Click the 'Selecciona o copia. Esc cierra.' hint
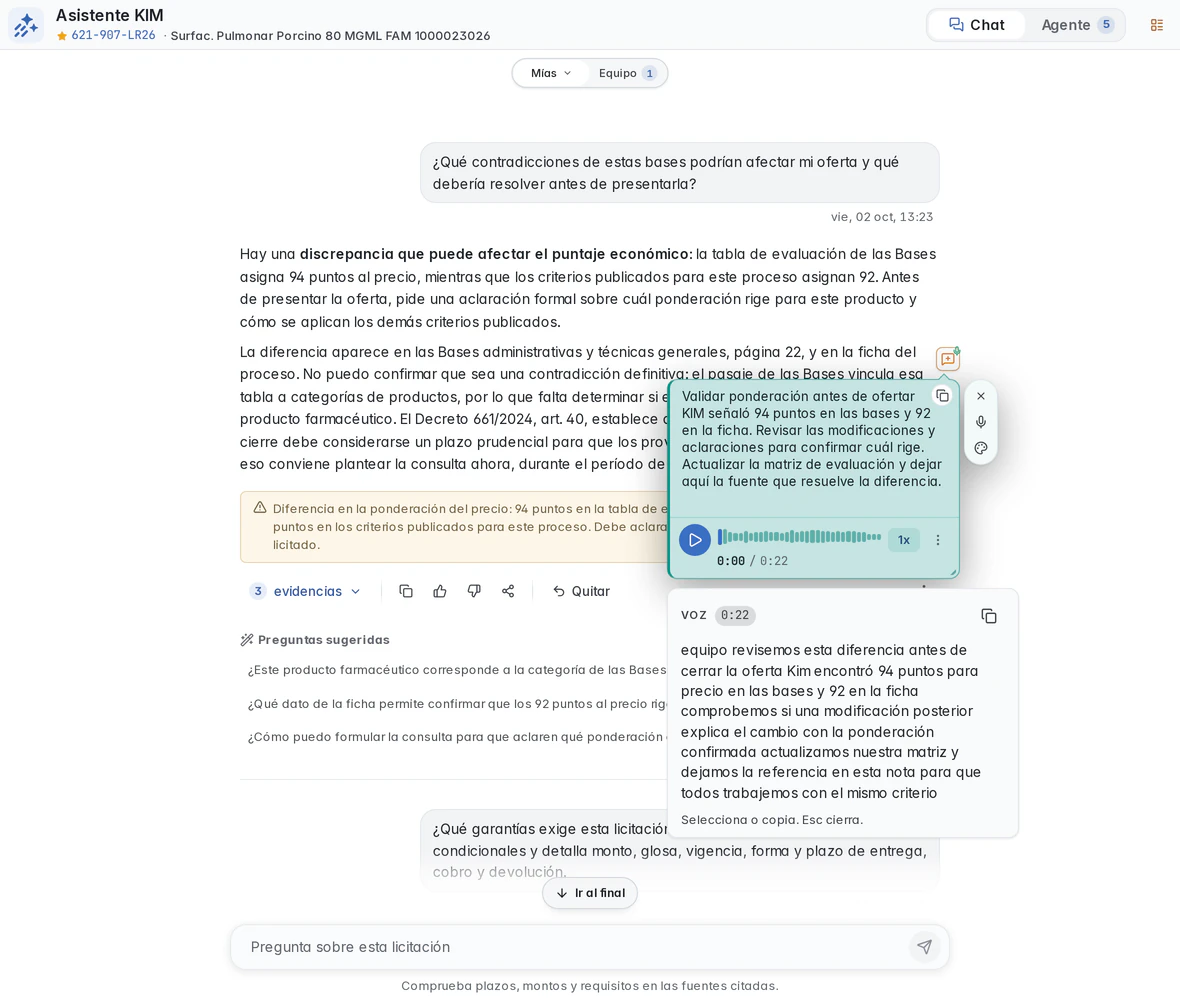 [x=771, y=820]
